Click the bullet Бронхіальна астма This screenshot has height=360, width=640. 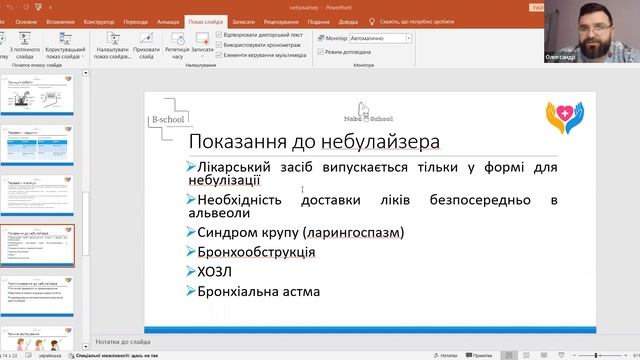point(258,291)
